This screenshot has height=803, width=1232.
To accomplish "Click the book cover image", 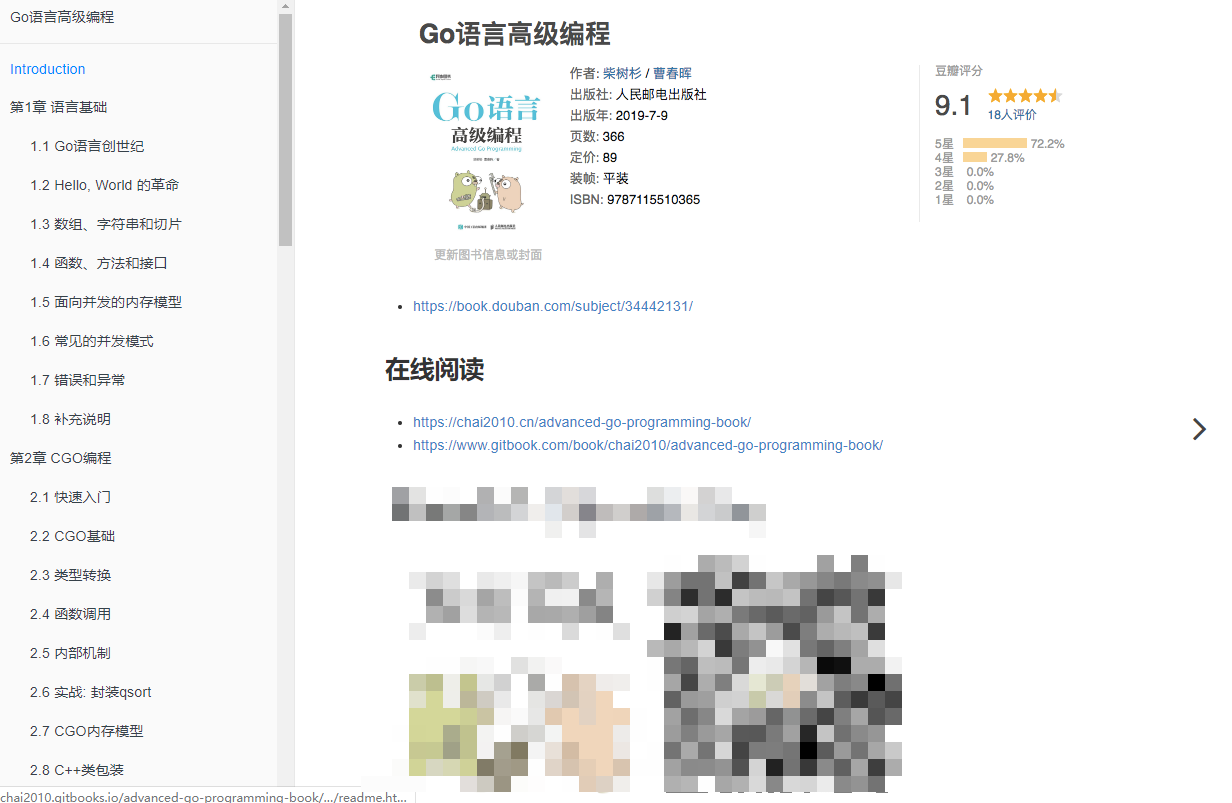I will [x=485, y=150].
